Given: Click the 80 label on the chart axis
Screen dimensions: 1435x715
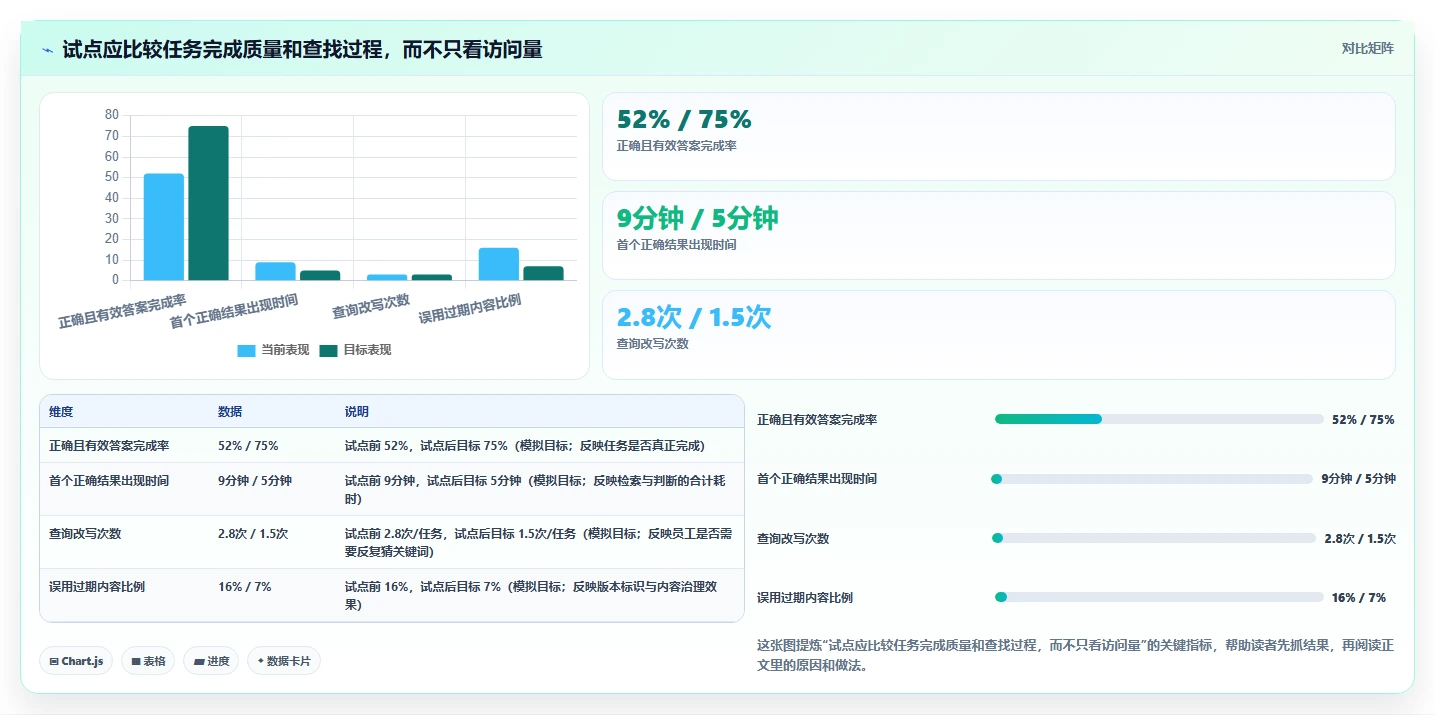Looking at the screenshot, I should tap(112, 115).
